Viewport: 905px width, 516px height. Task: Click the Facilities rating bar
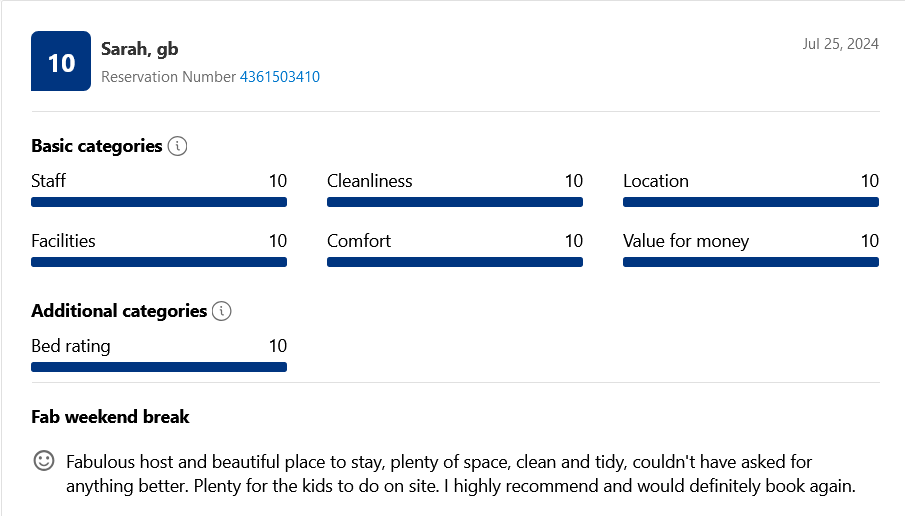pyautogui.click(x=159, y=262)
